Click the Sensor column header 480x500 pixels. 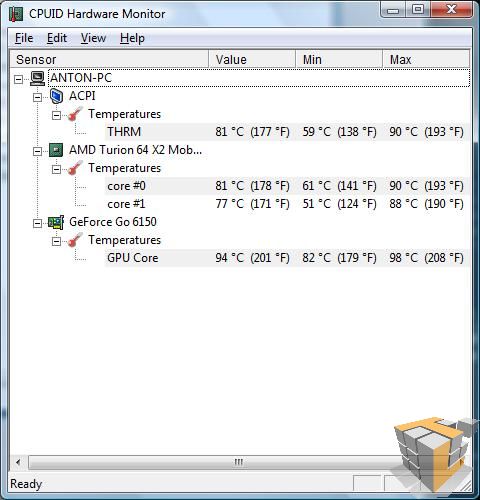click(x=109, y=59)
